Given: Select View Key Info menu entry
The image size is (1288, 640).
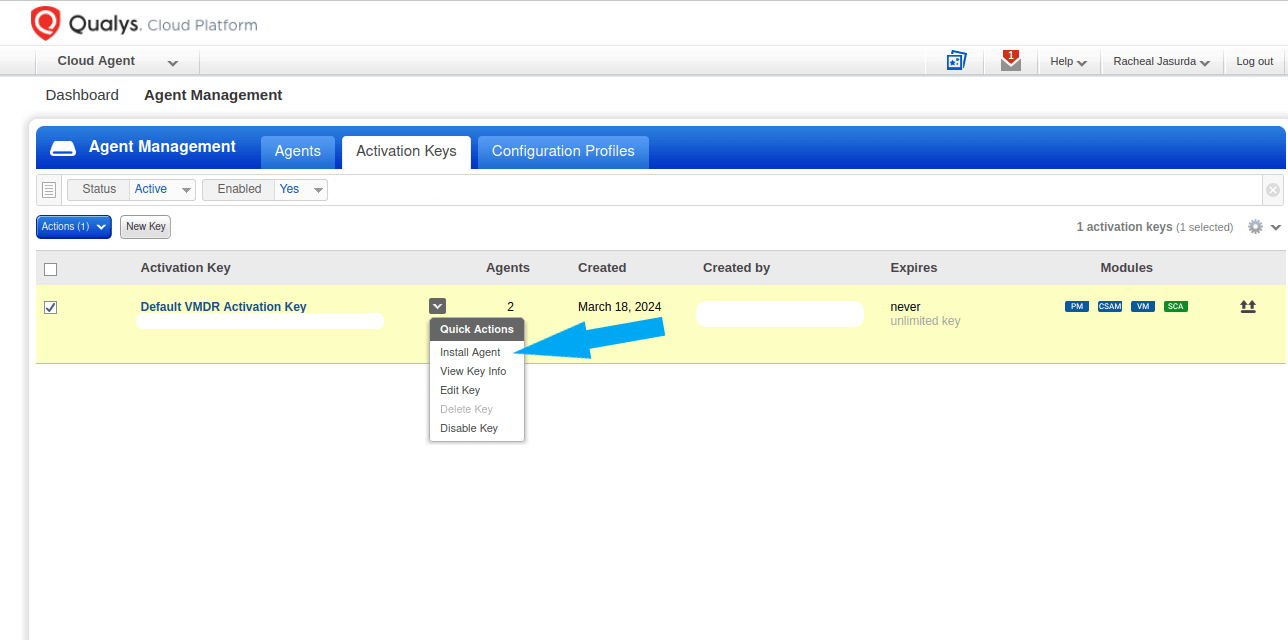Looking at the screenshot, I should (473, 371).
